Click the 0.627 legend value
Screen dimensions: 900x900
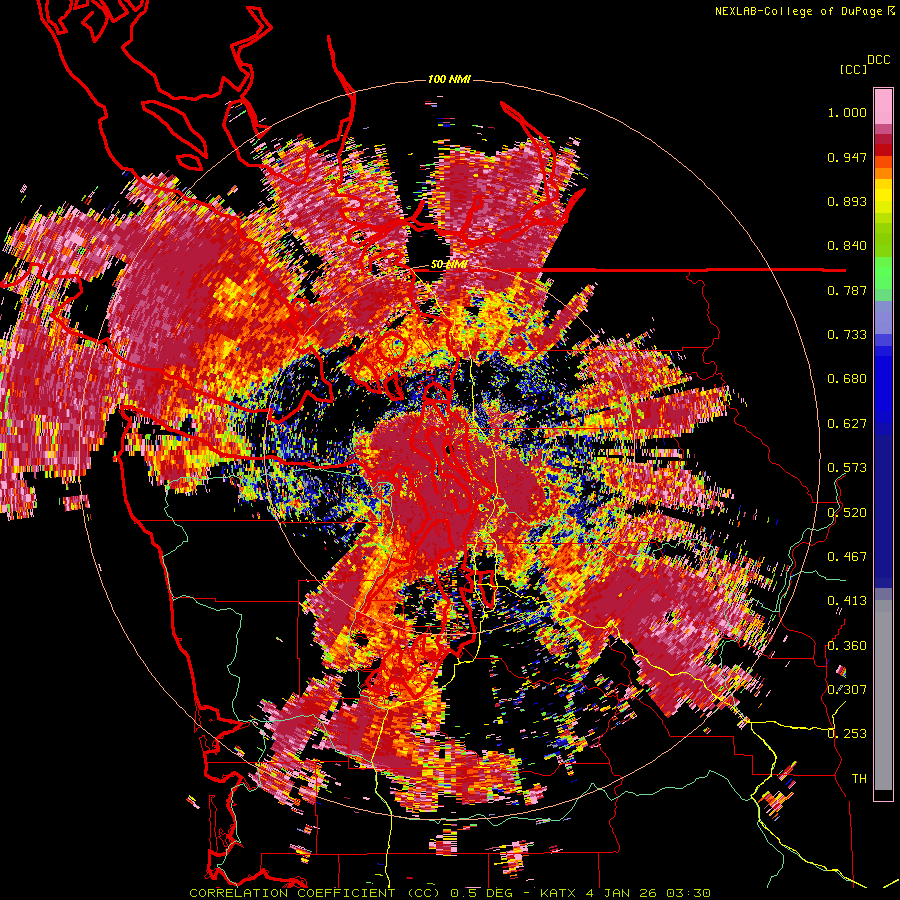(x=847, y=424)
